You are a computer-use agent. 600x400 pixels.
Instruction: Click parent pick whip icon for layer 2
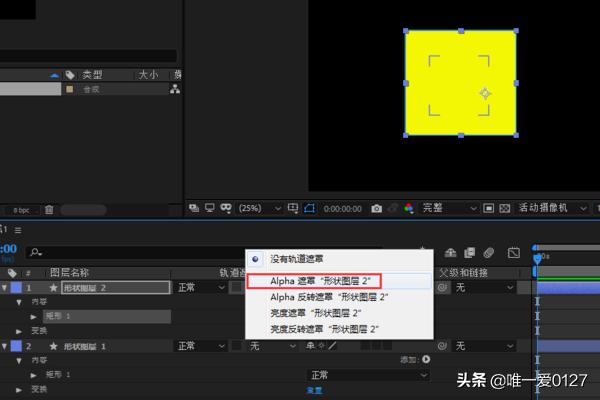[442, 346]
